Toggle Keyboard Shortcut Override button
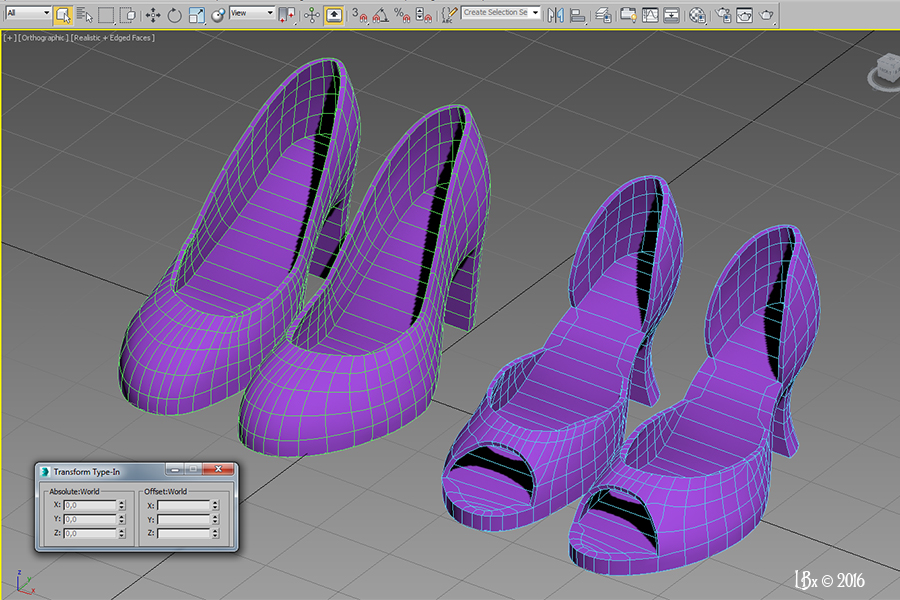The width and height of the screenshot is (900, 600). click(334, 15)
